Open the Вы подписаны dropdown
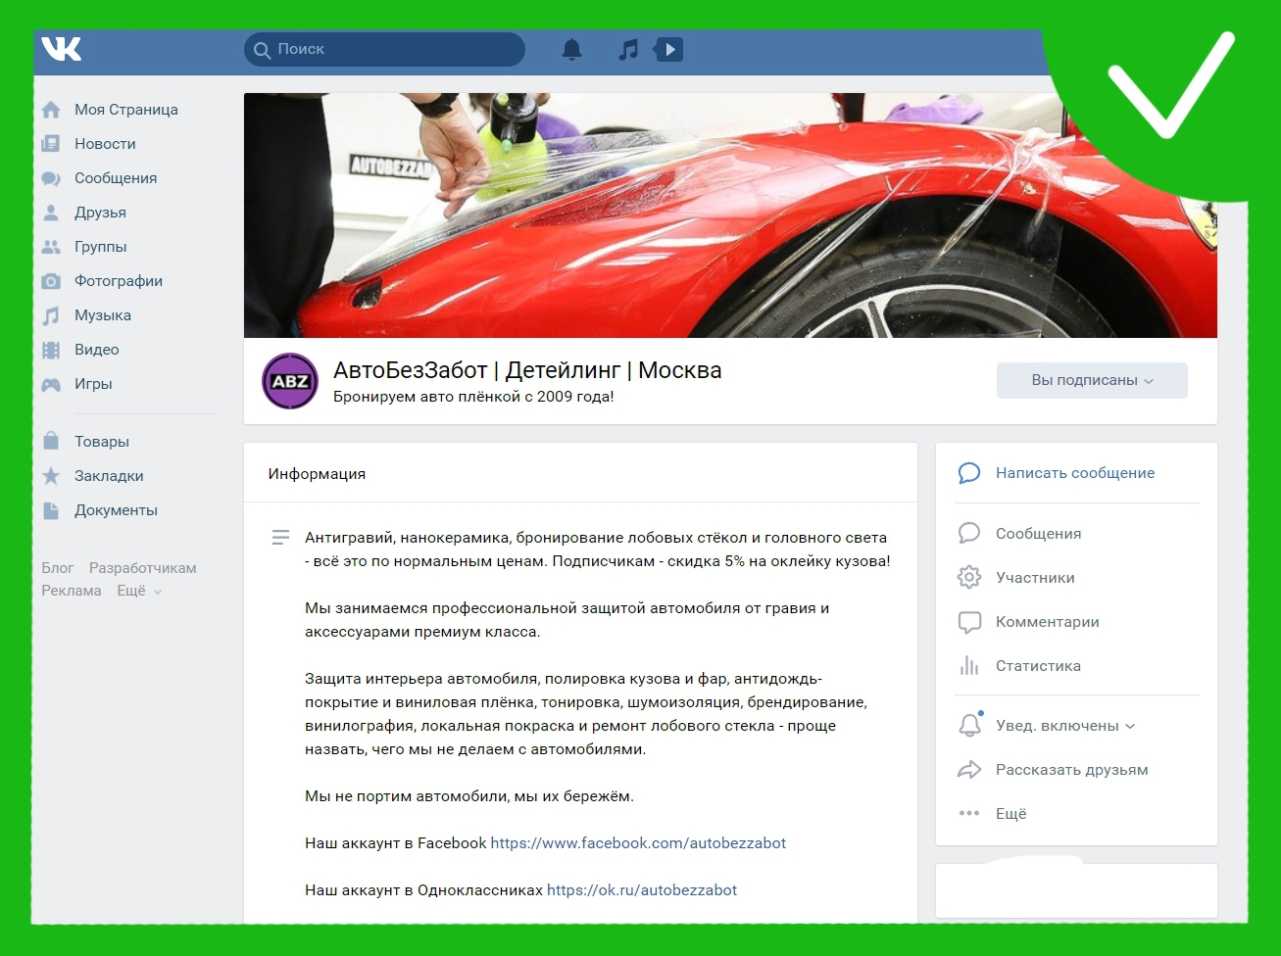 click(1092, 380)
